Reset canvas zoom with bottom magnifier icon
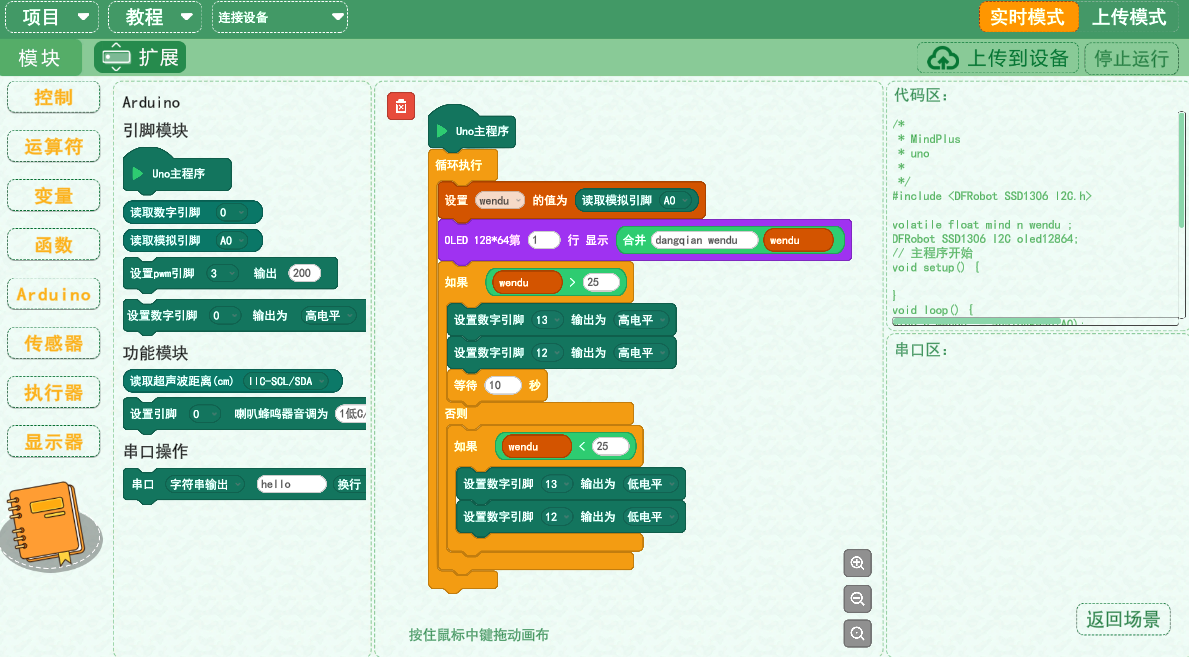 click(858, 633)
